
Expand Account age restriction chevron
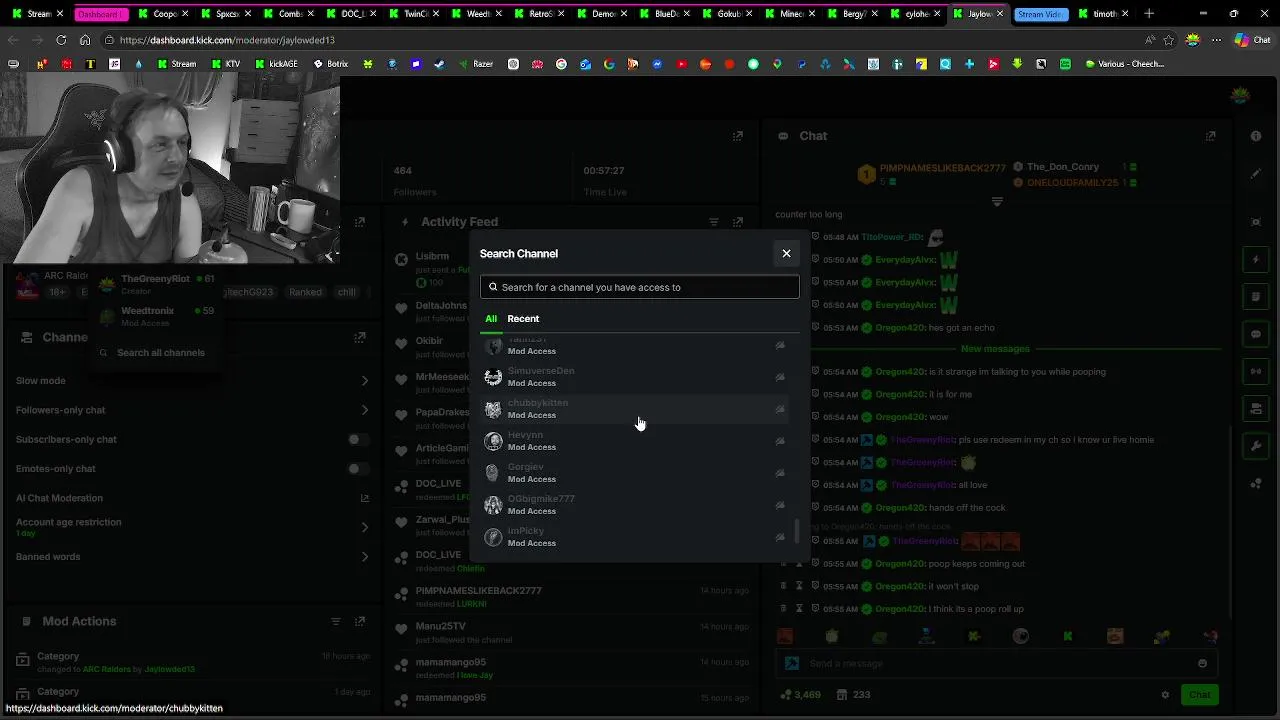[364, 527]
